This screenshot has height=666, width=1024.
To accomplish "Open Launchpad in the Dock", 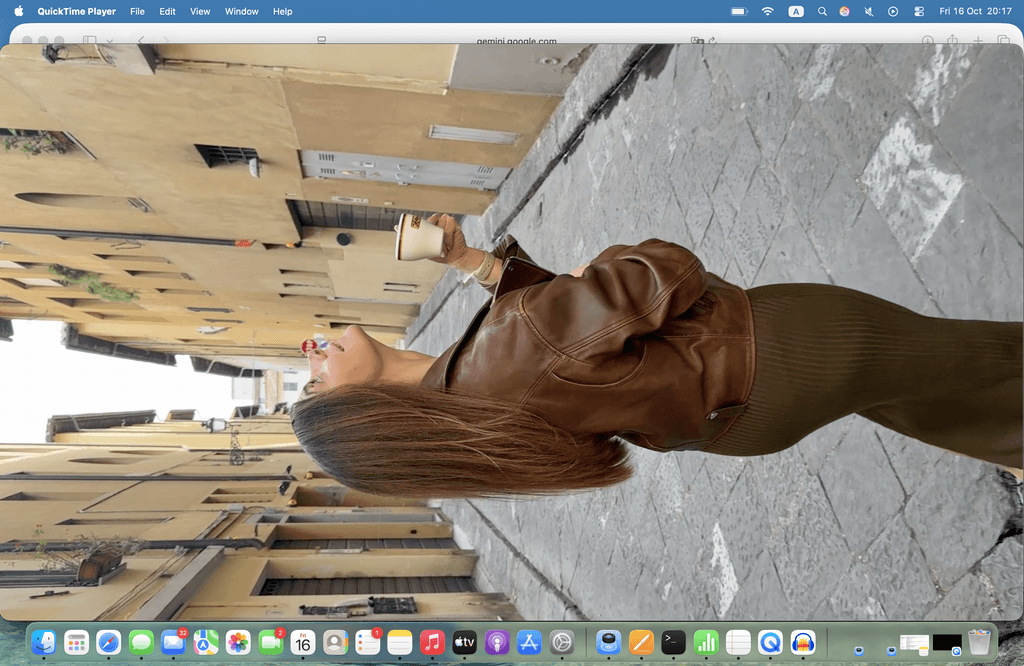I will (76, 643).
